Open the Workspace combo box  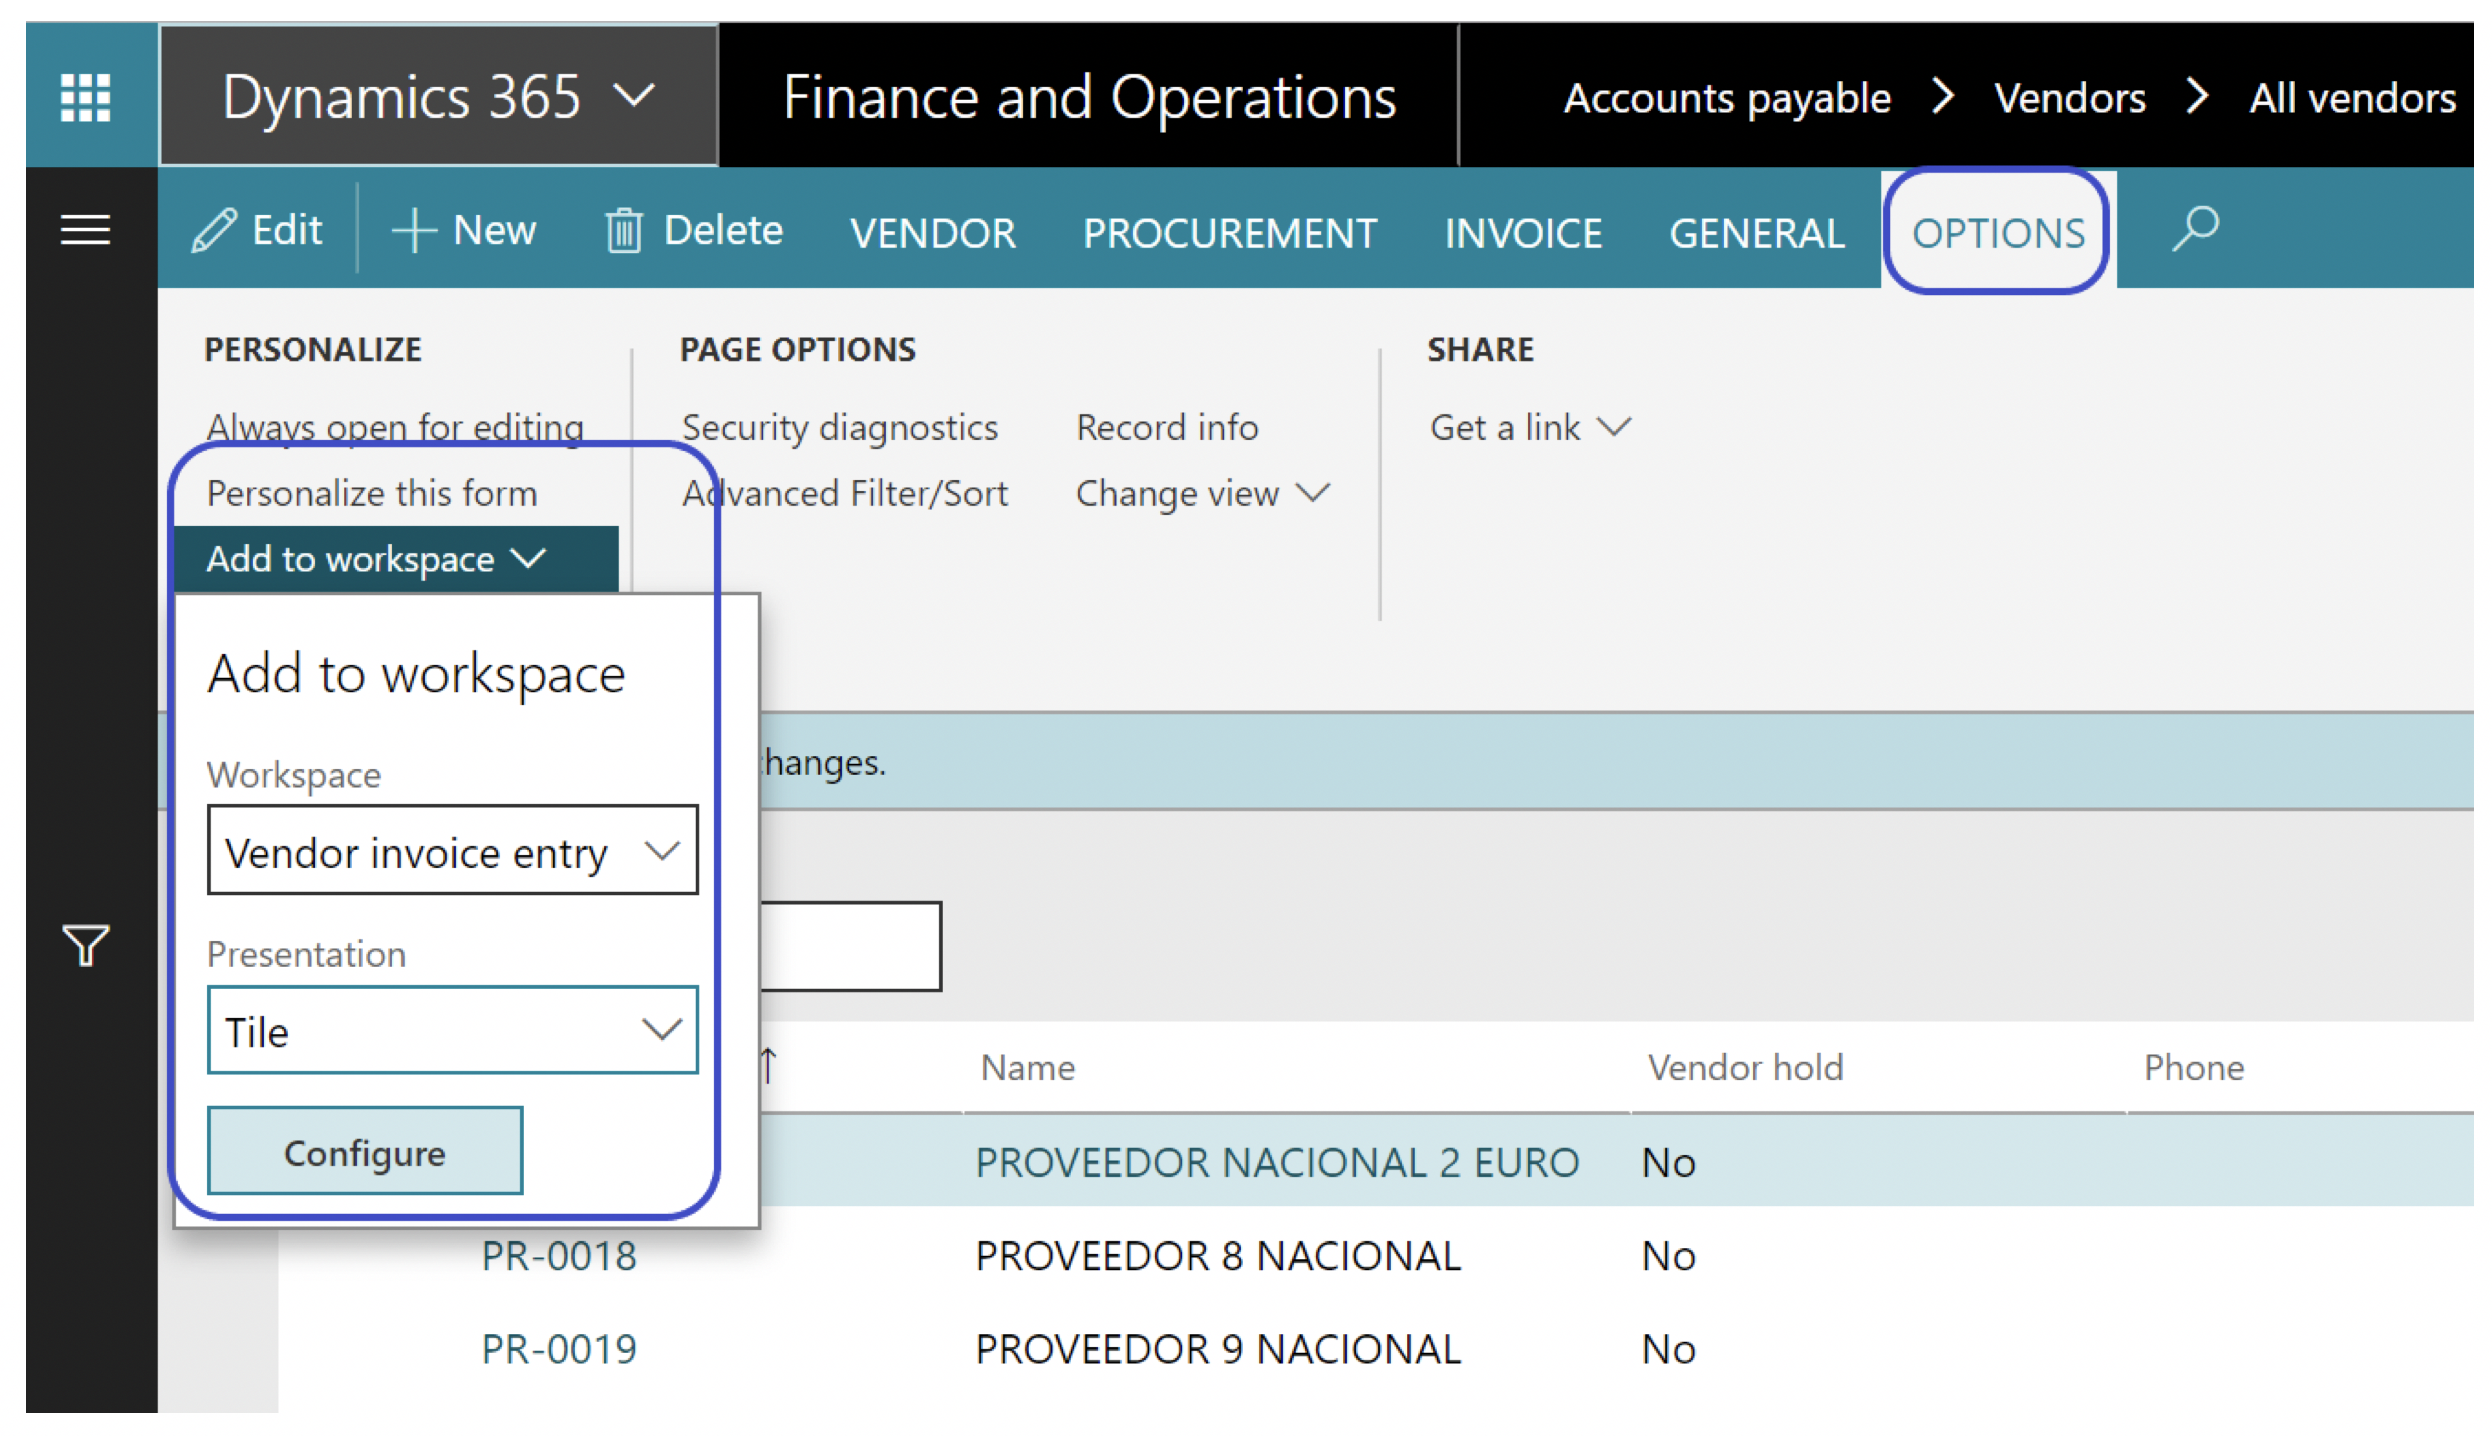[x=452, y=851]
